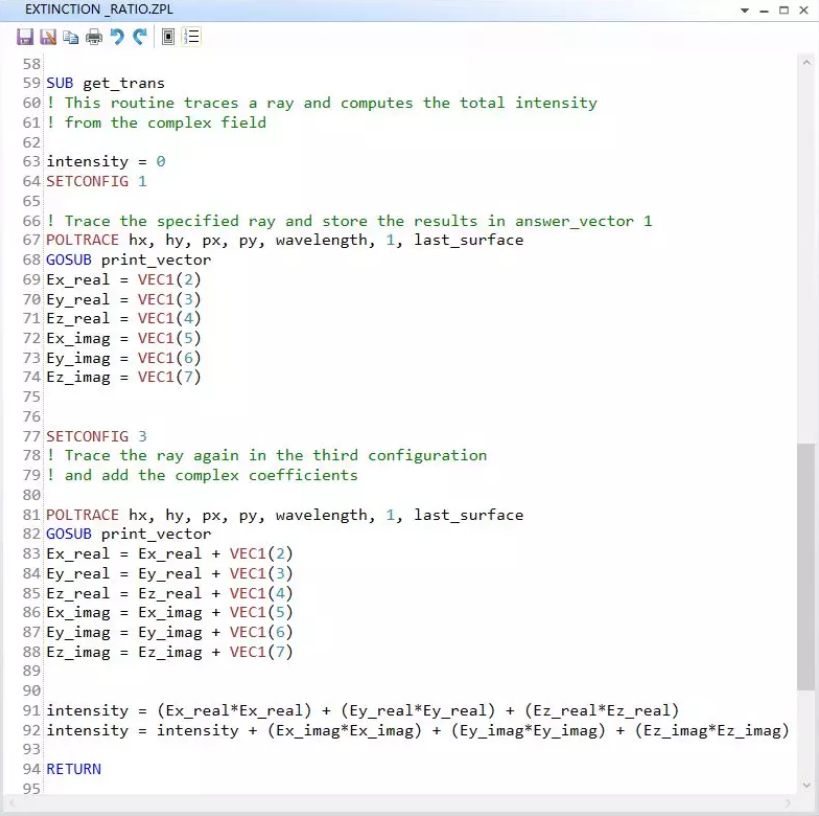The width and height of the screenshot is (819, 816).
Task: Select the EXTINCTION_RATIO.ZPL title tab
Action: coord(83,10)
